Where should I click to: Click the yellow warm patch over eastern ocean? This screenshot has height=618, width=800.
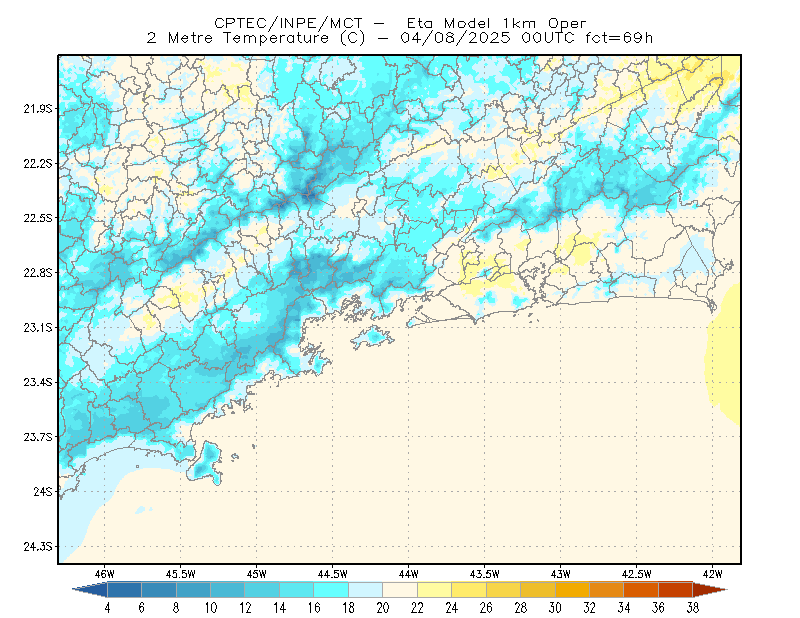pos(723,355)
